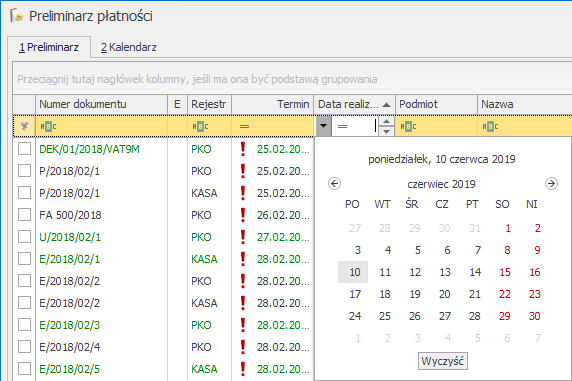Click overdue exclamation icon for FA 500/2018

click(x=243, y=215)
